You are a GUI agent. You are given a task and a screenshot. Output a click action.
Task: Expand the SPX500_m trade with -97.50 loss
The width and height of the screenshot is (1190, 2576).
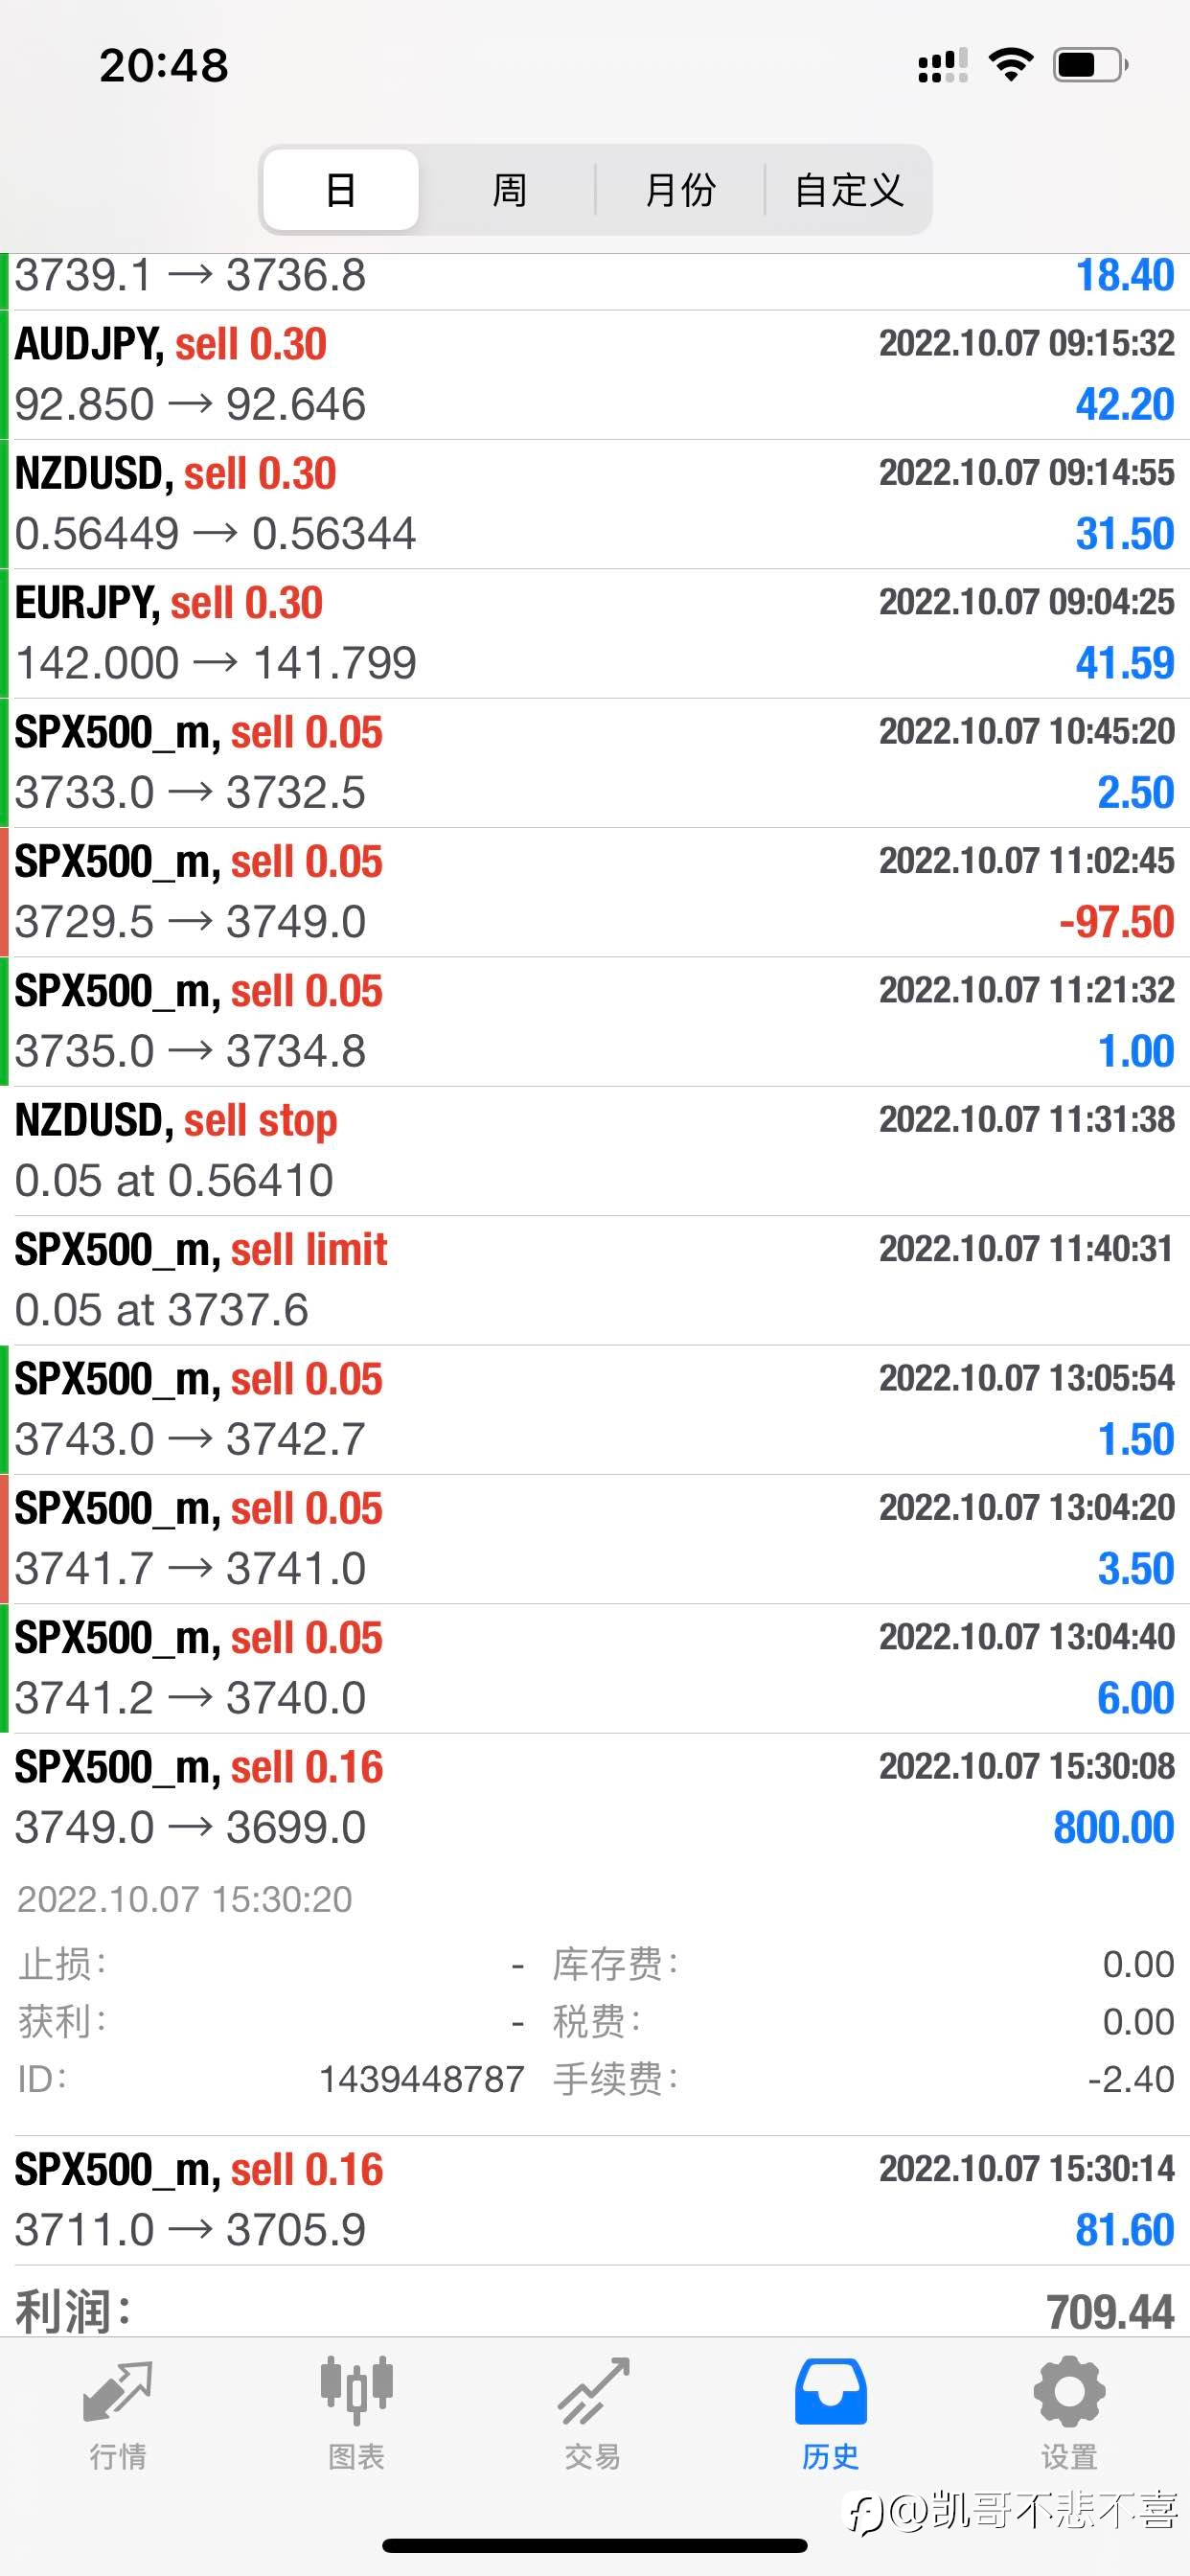click(595, 892)
